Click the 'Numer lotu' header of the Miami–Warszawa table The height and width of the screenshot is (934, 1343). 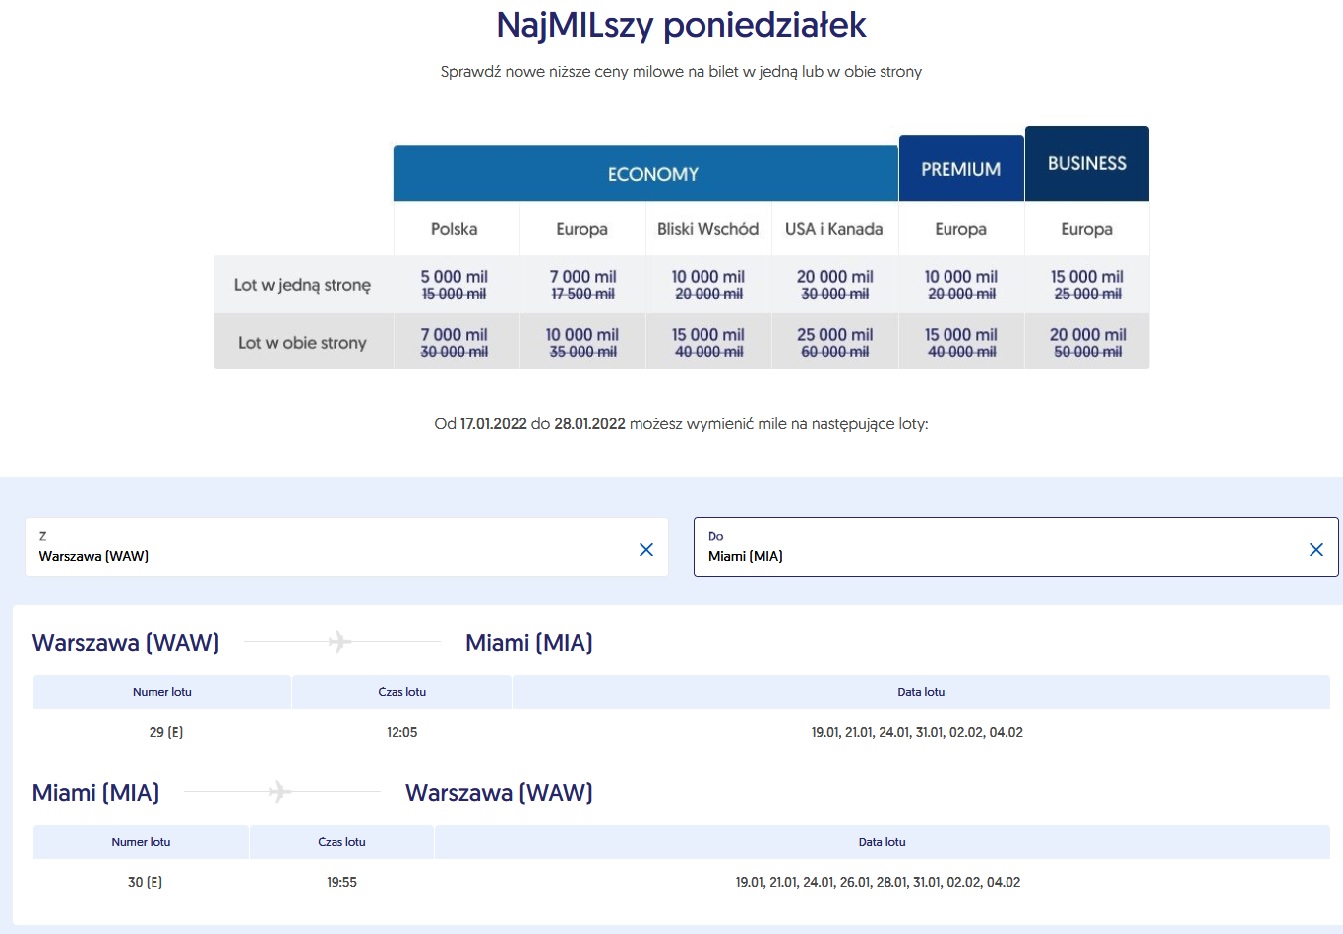[x=141, y=842]
